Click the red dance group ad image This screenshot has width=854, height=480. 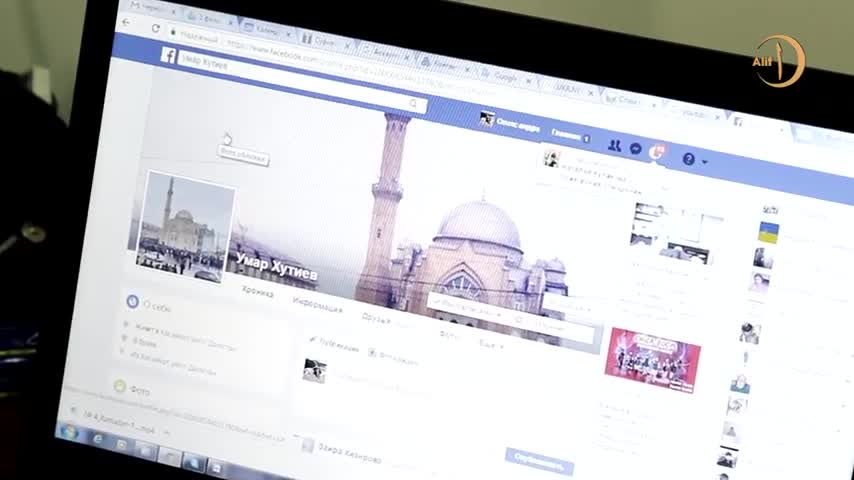(x=652, y=359)
